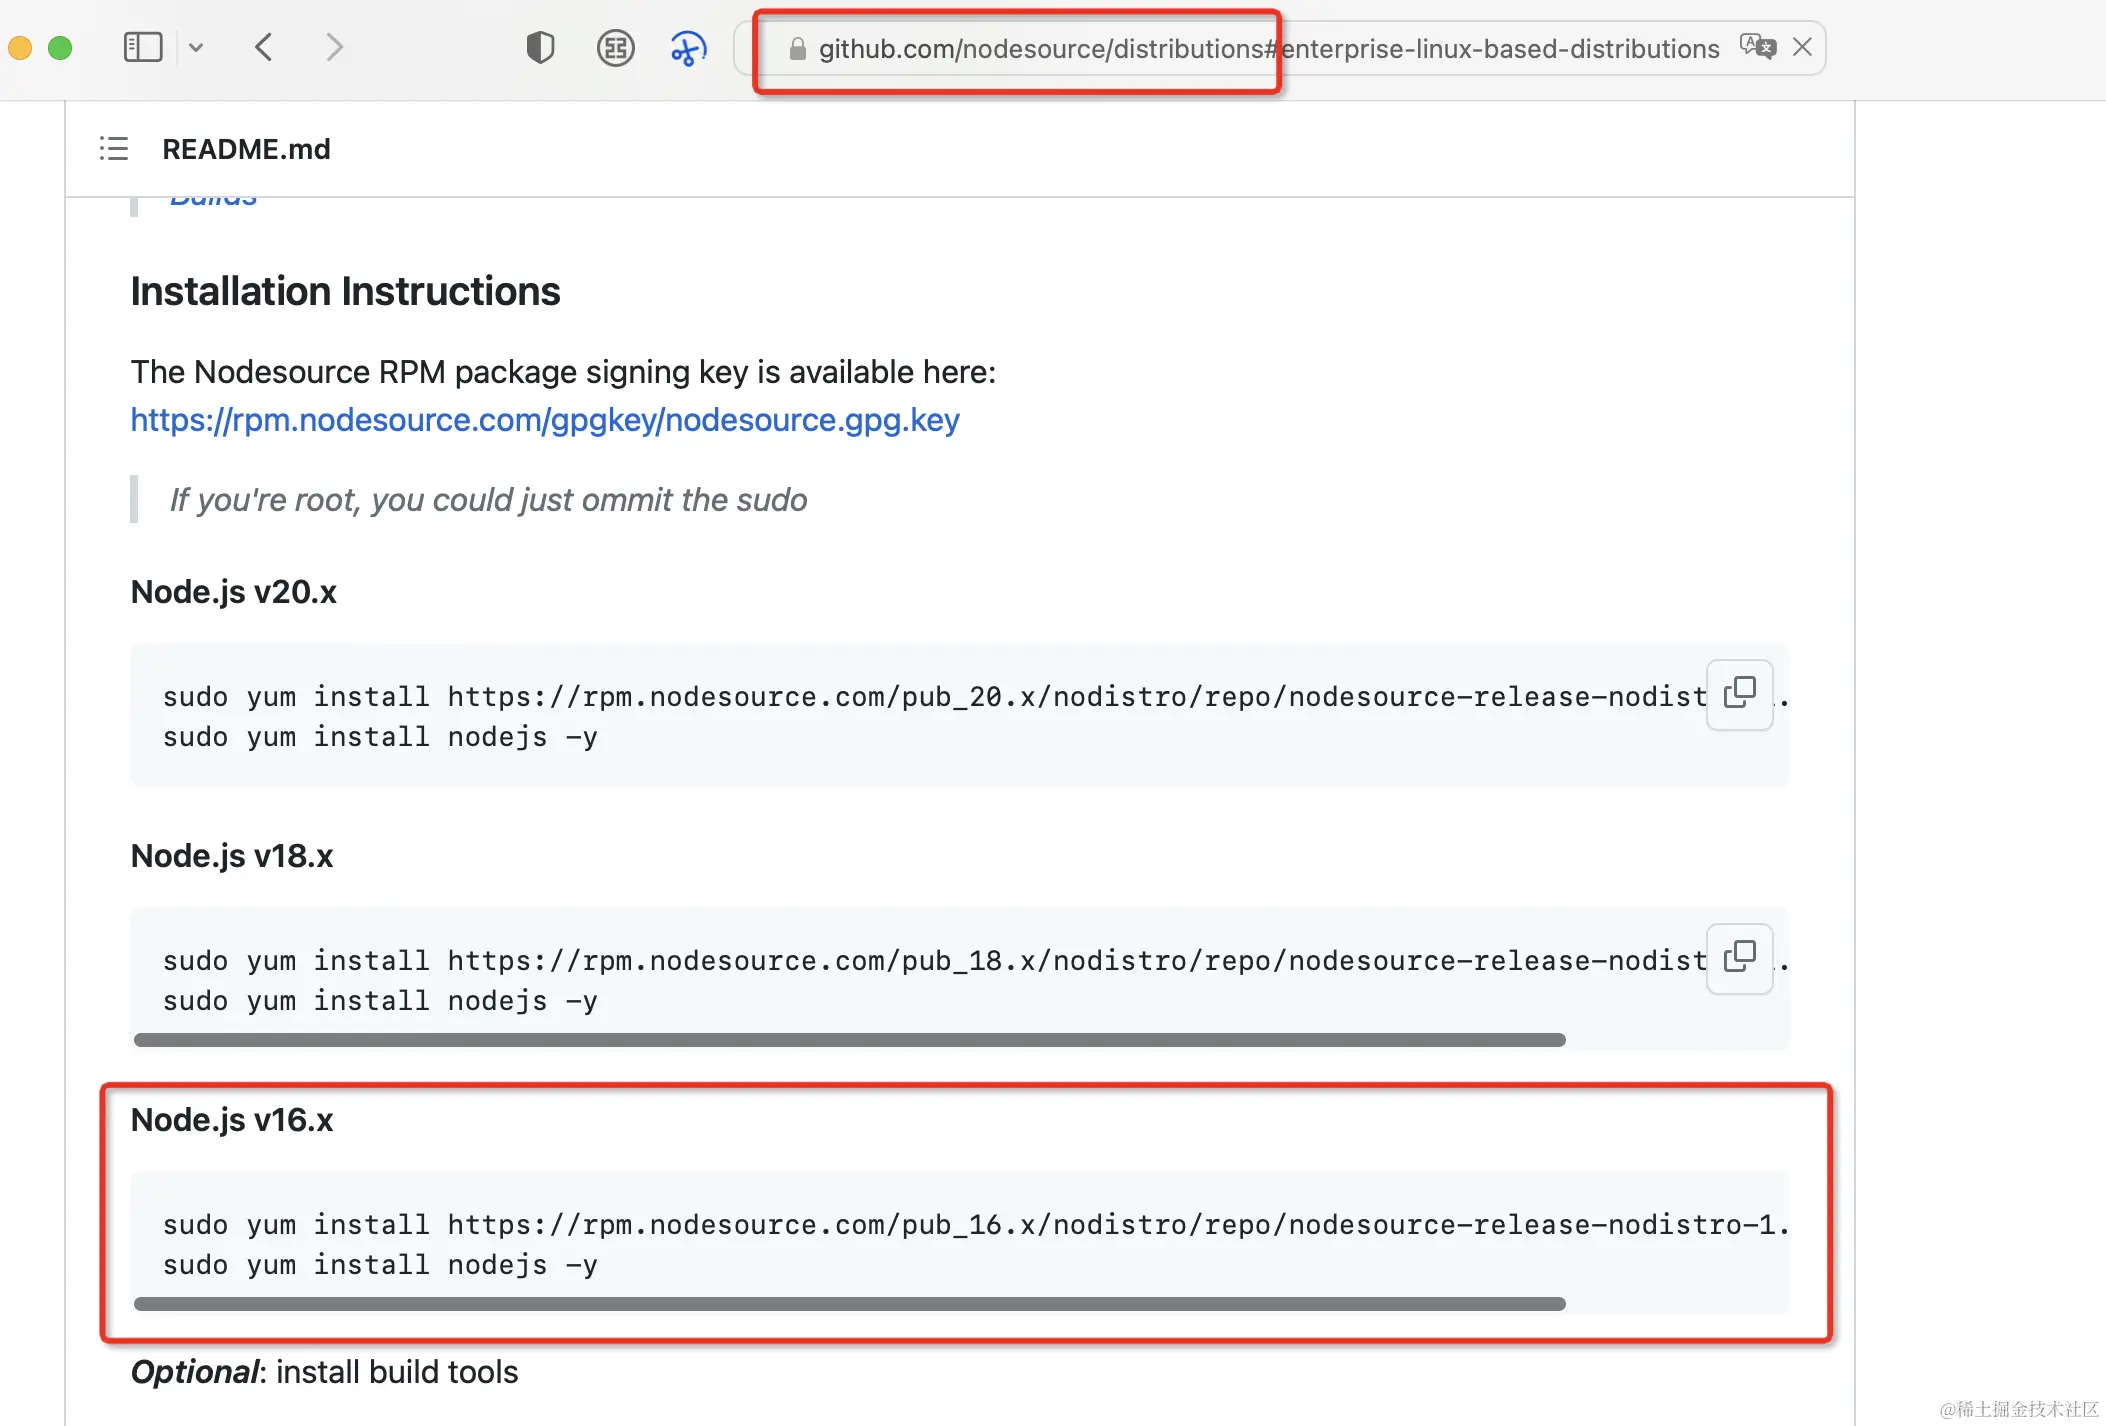
Task: Click the Optional install build tools text
Action: pyautogui.click(x=325, y=1371)
